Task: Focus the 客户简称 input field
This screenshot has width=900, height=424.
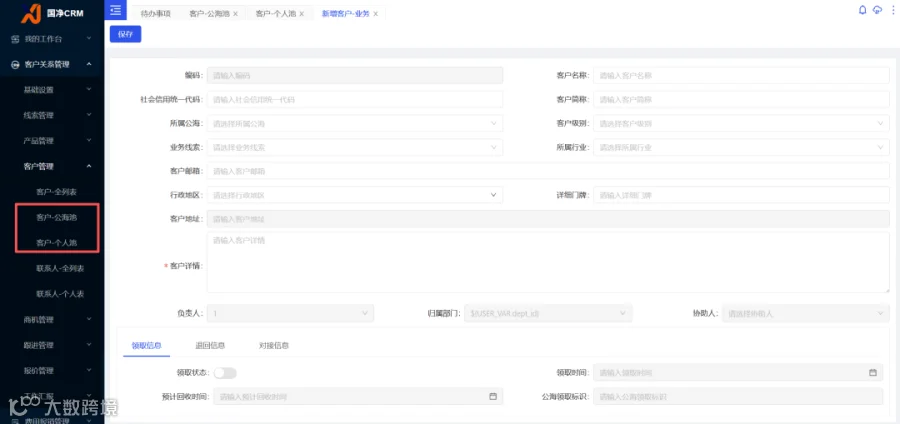Action: click(x=741, y=99)
